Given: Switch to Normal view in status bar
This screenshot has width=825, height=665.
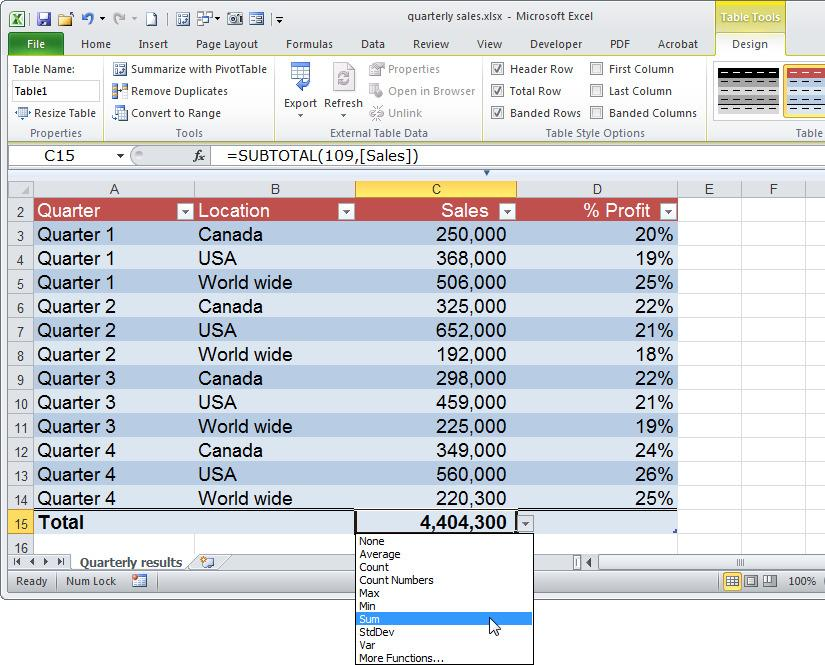Looking at the screenshot, I should click(732, 581).
